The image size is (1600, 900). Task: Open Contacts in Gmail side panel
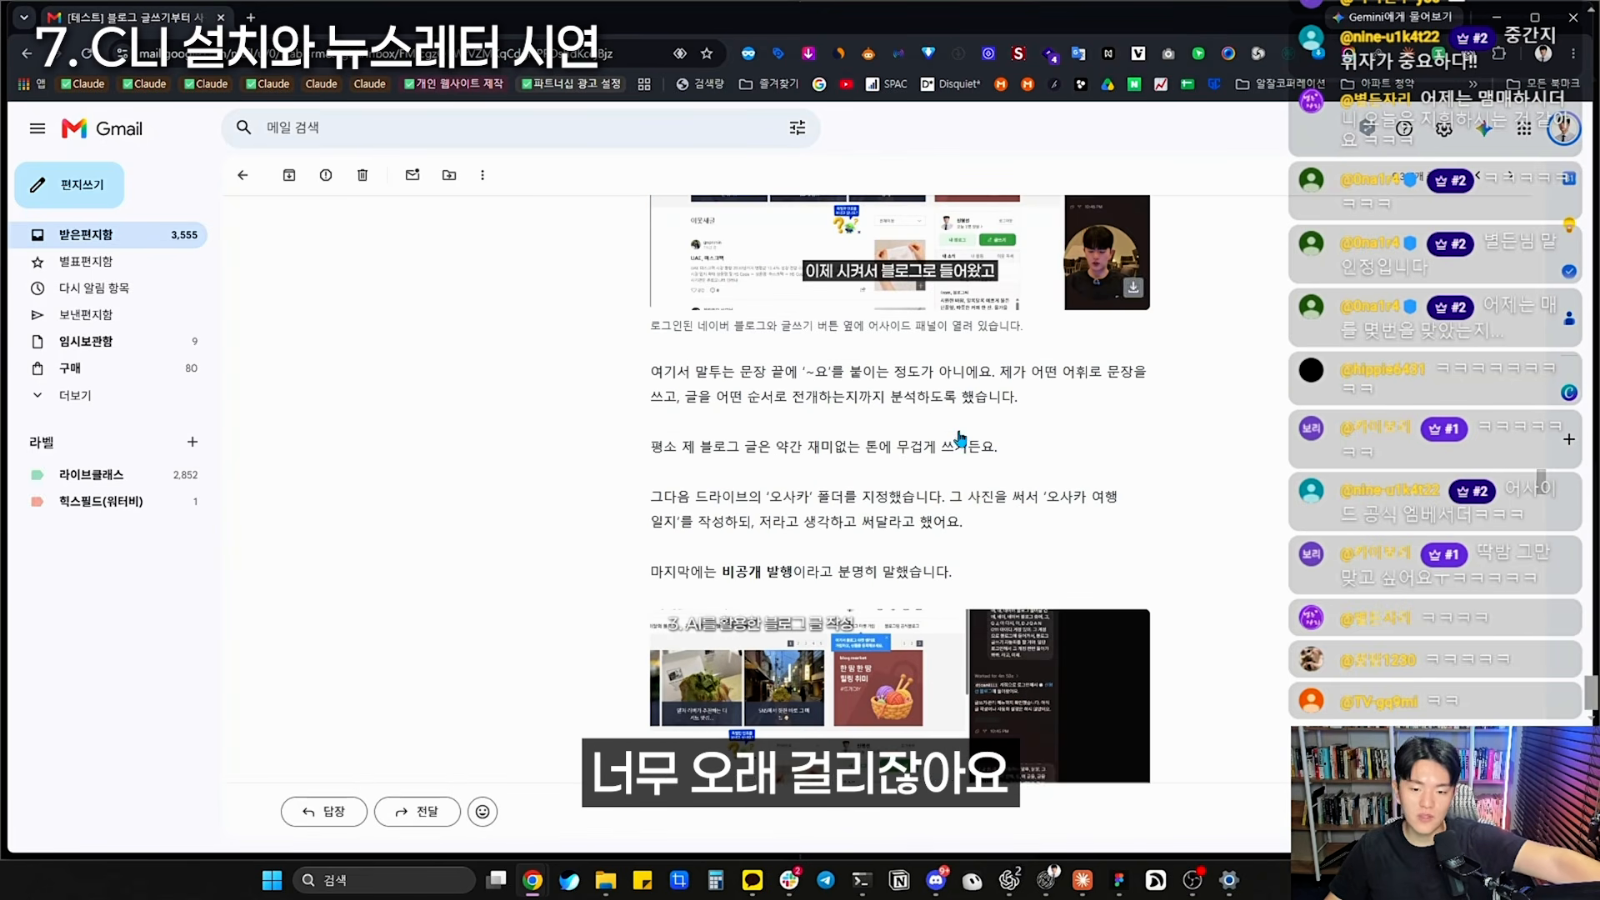[1569, 318]
